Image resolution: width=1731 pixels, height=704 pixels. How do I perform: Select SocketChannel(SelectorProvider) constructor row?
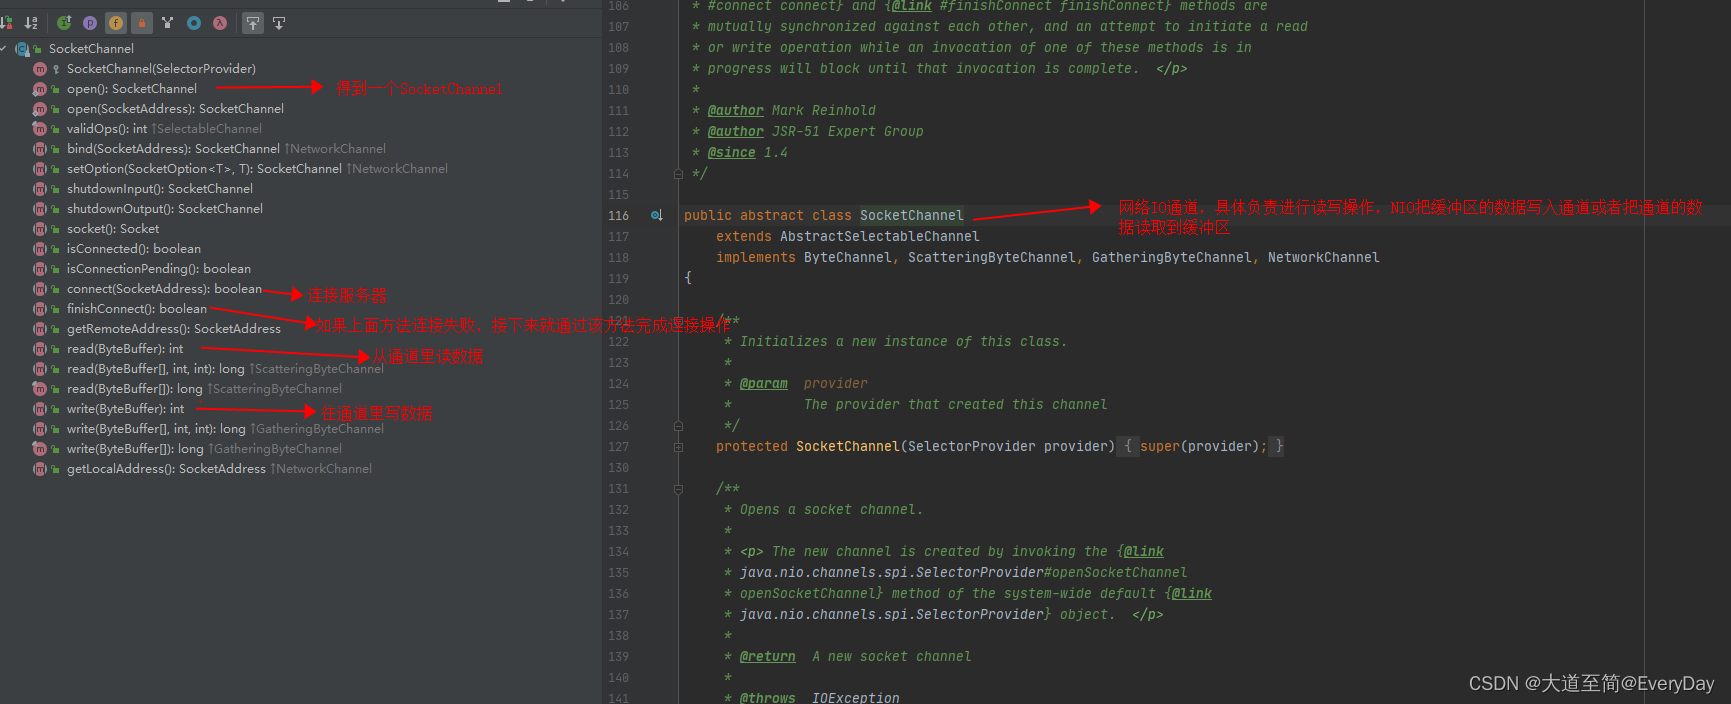pos(161,68)
